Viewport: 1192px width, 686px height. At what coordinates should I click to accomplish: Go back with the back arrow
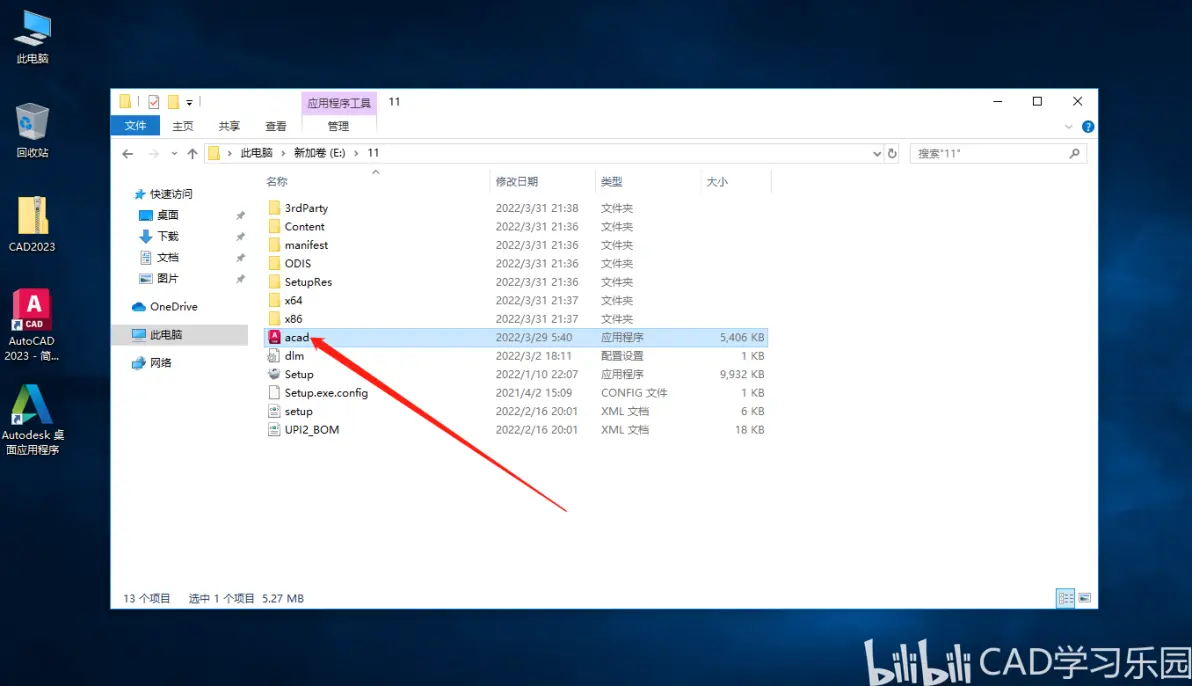click(128, 154)
